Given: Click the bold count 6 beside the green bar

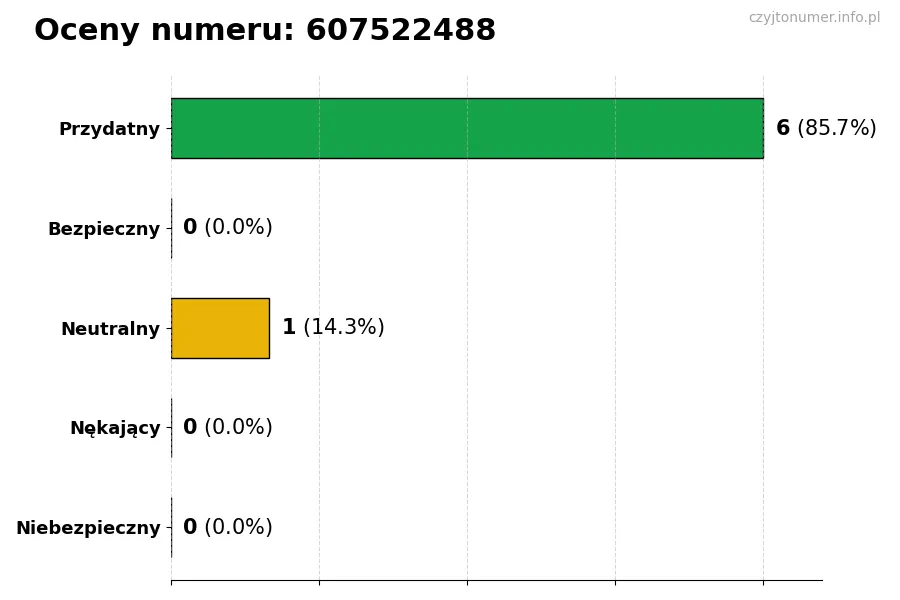Looking at the screenshot, I should [x=783, y=128].
